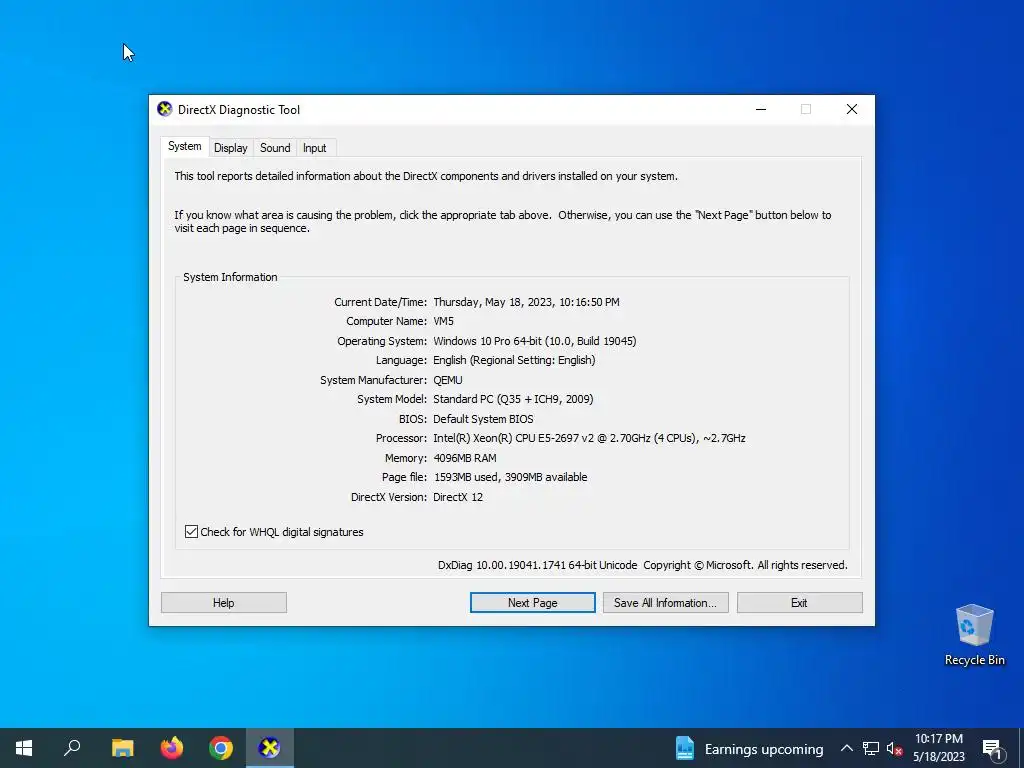Image resolution: width=1024 pixels, height=768 pixels.
Task: Click the DirectX Diagnostic Tool title text
Action: [x=239, y=110]
